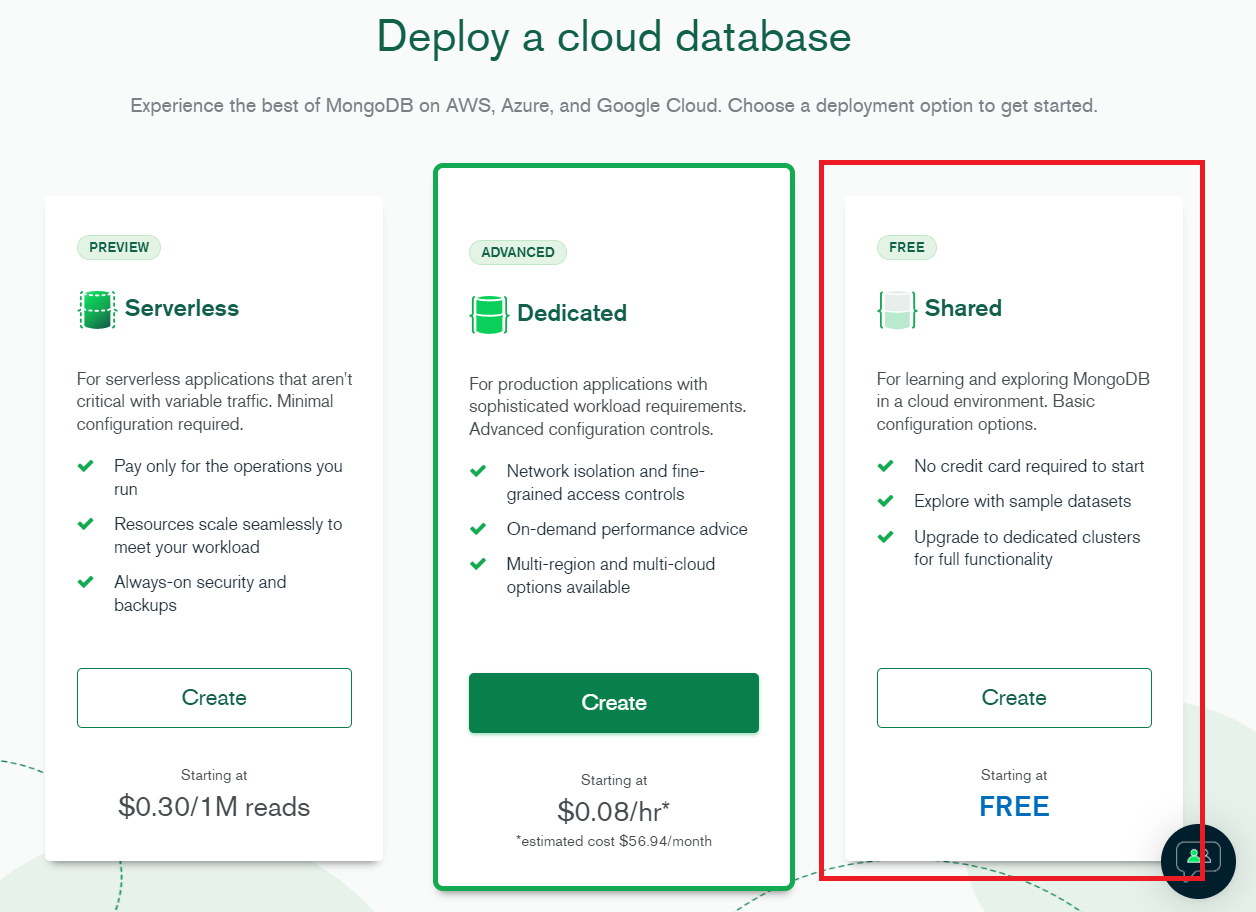Click the text Resources scale seamlessly to meet workload

tap(228, 536)
